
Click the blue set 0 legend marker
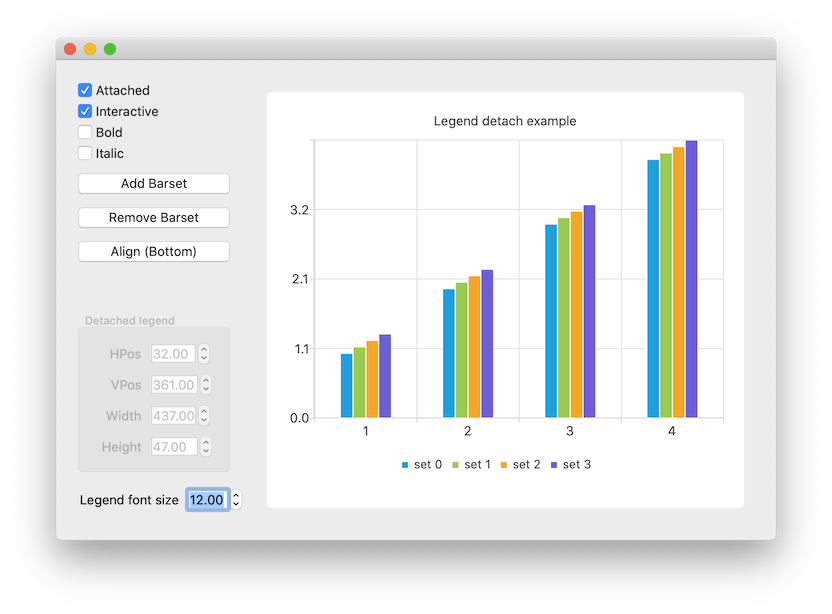(x=404, y=464)
